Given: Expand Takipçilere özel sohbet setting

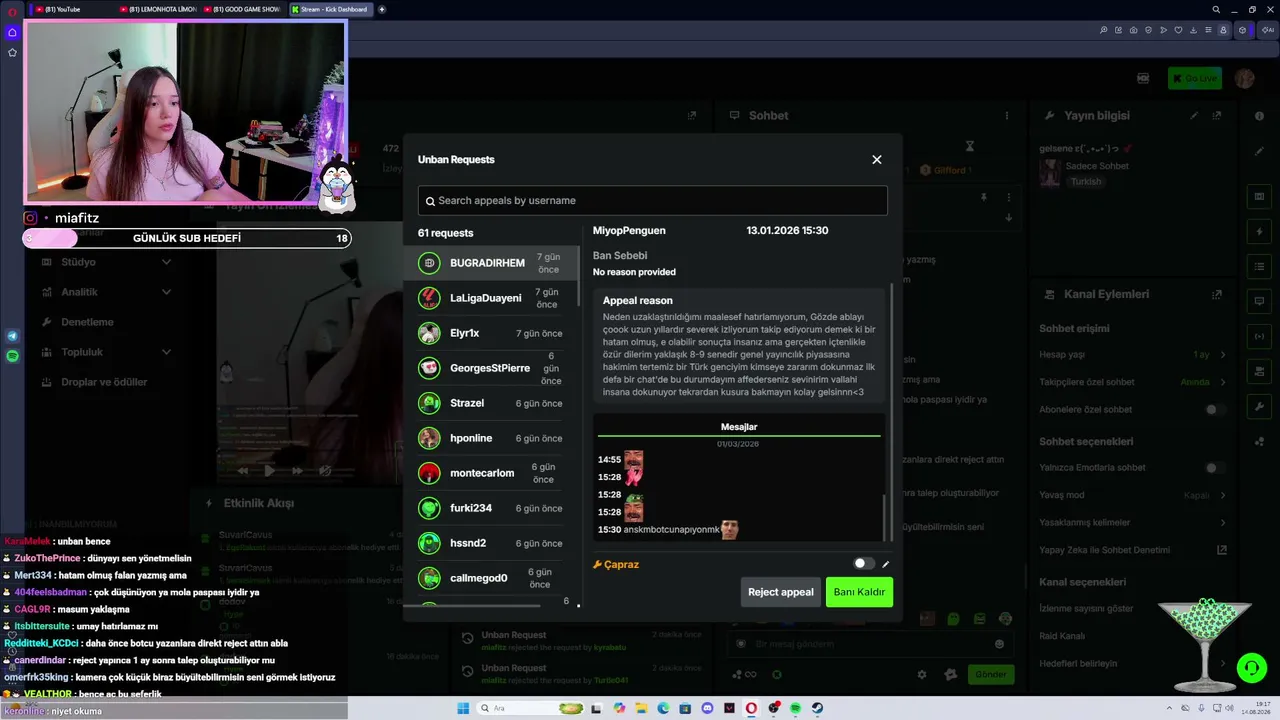Looking at the screenshot, I should [x=1222, y=382].
